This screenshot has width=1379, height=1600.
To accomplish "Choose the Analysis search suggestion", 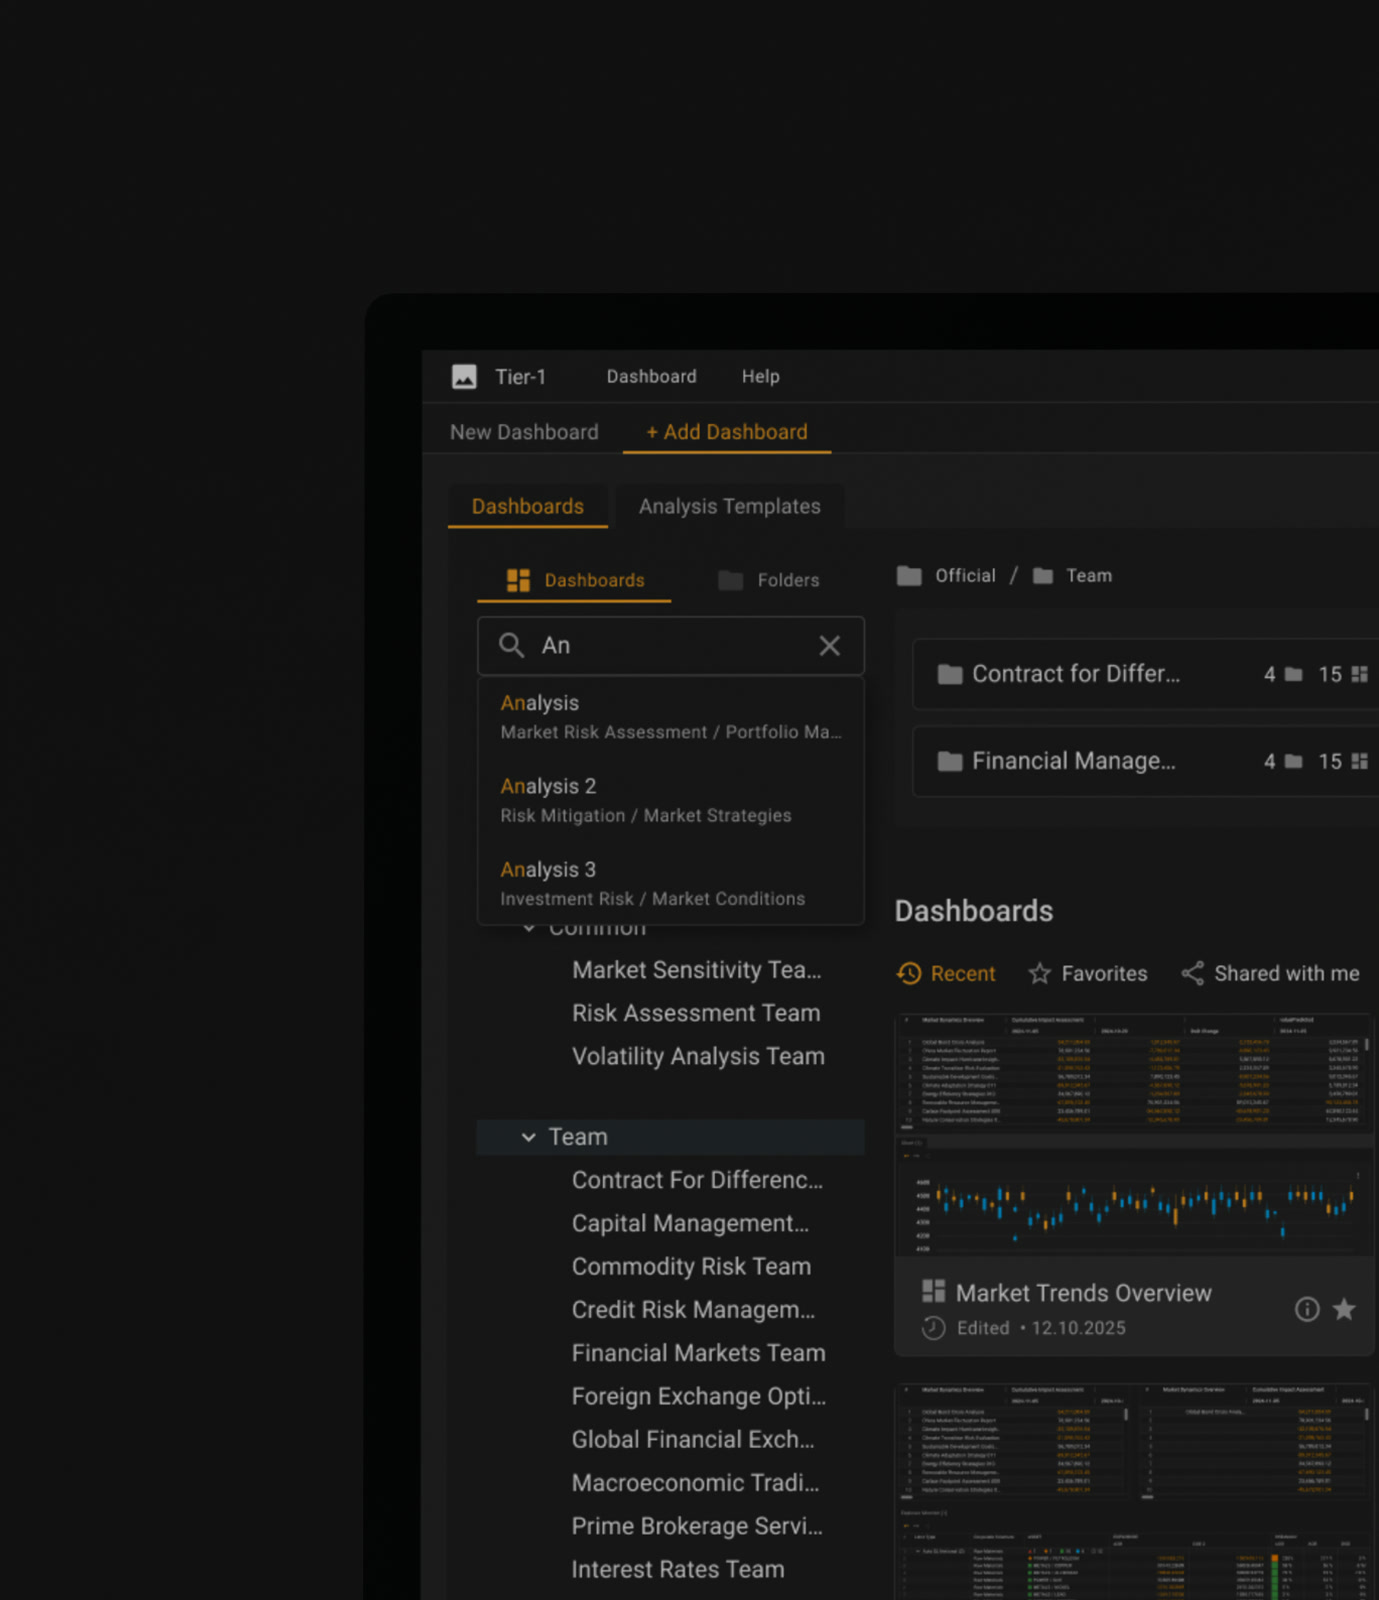I will [671, 717].
